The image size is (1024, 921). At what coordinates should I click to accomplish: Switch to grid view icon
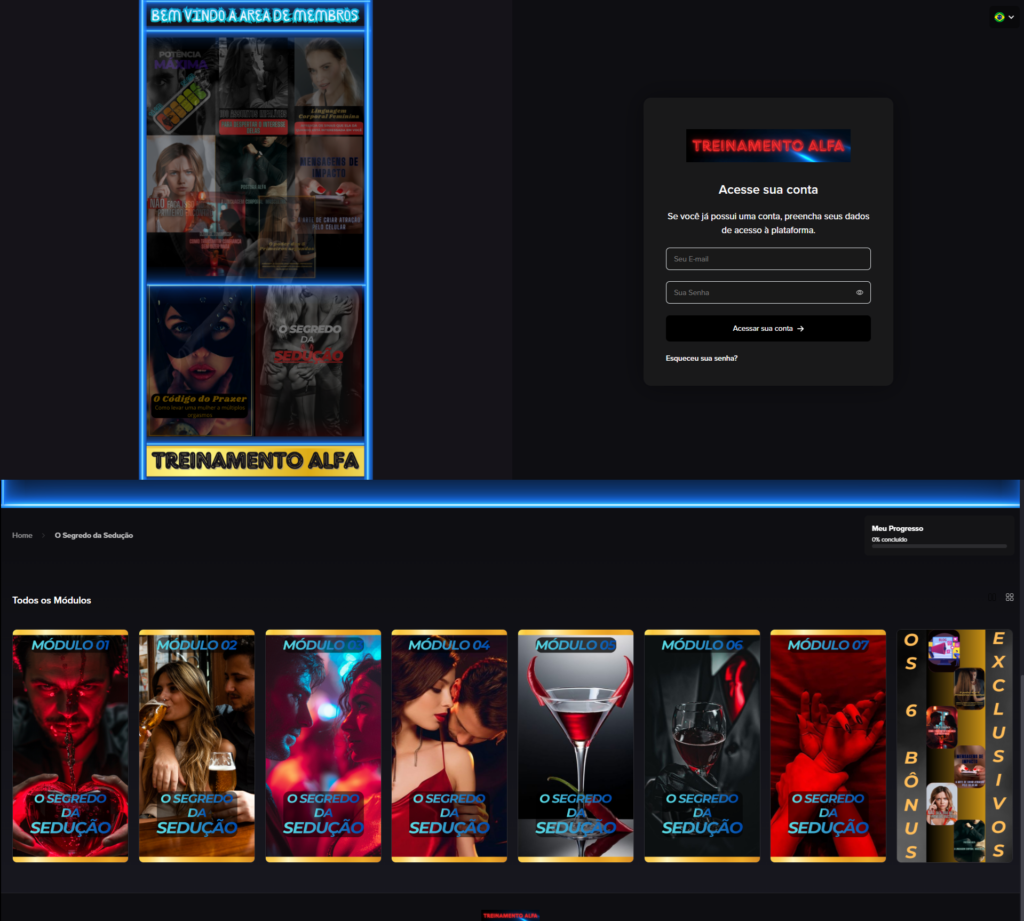(1009, 597)
